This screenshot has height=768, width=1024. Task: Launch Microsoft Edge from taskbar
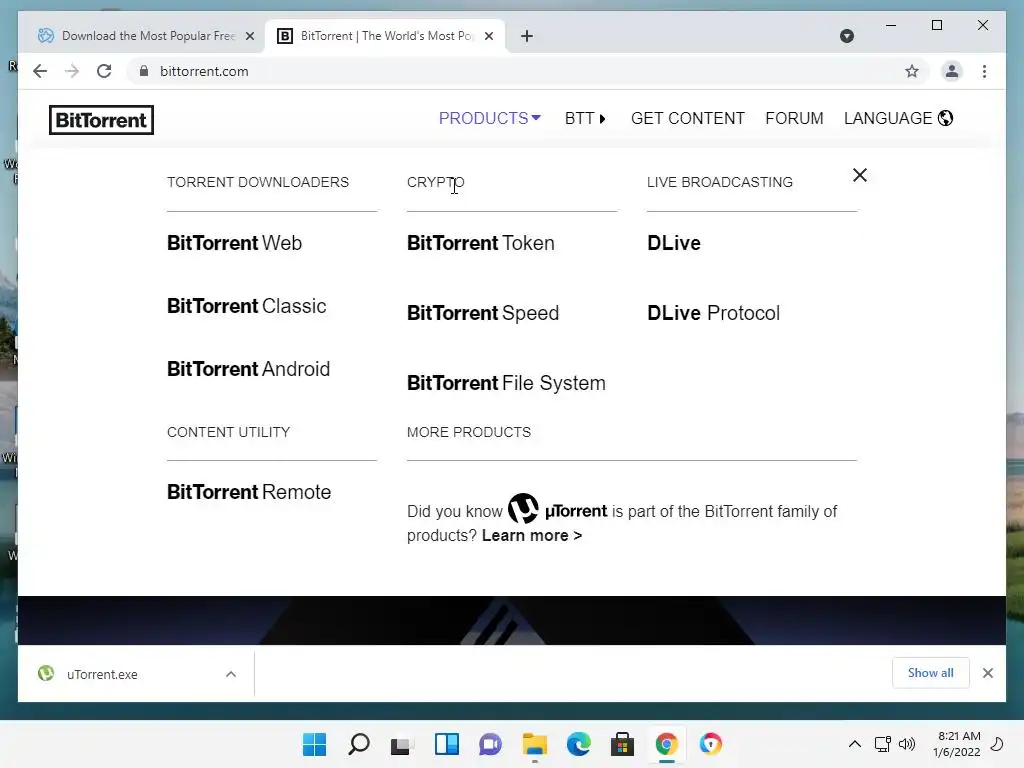pyautogui.click(x=579, y=744)
